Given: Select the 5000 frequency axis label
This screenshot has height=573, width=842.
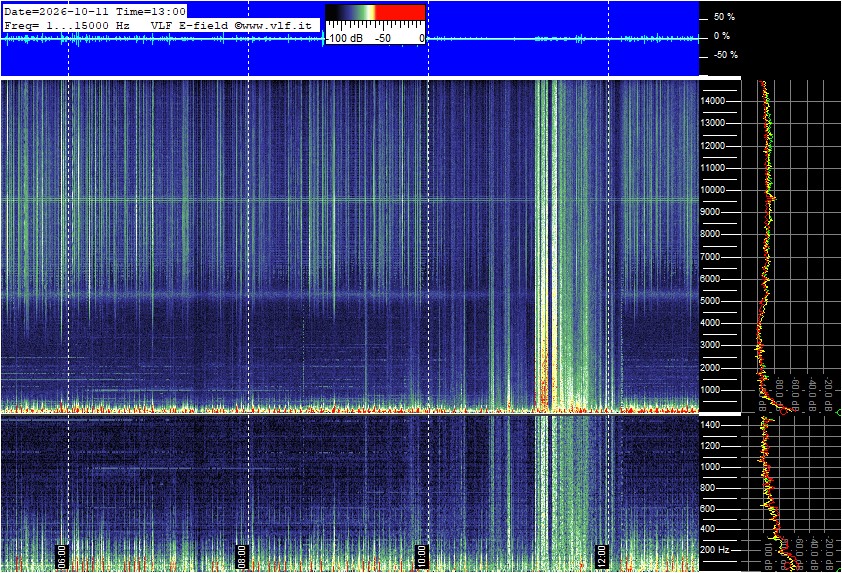Looking at the screenshot, I should (710, 301).
